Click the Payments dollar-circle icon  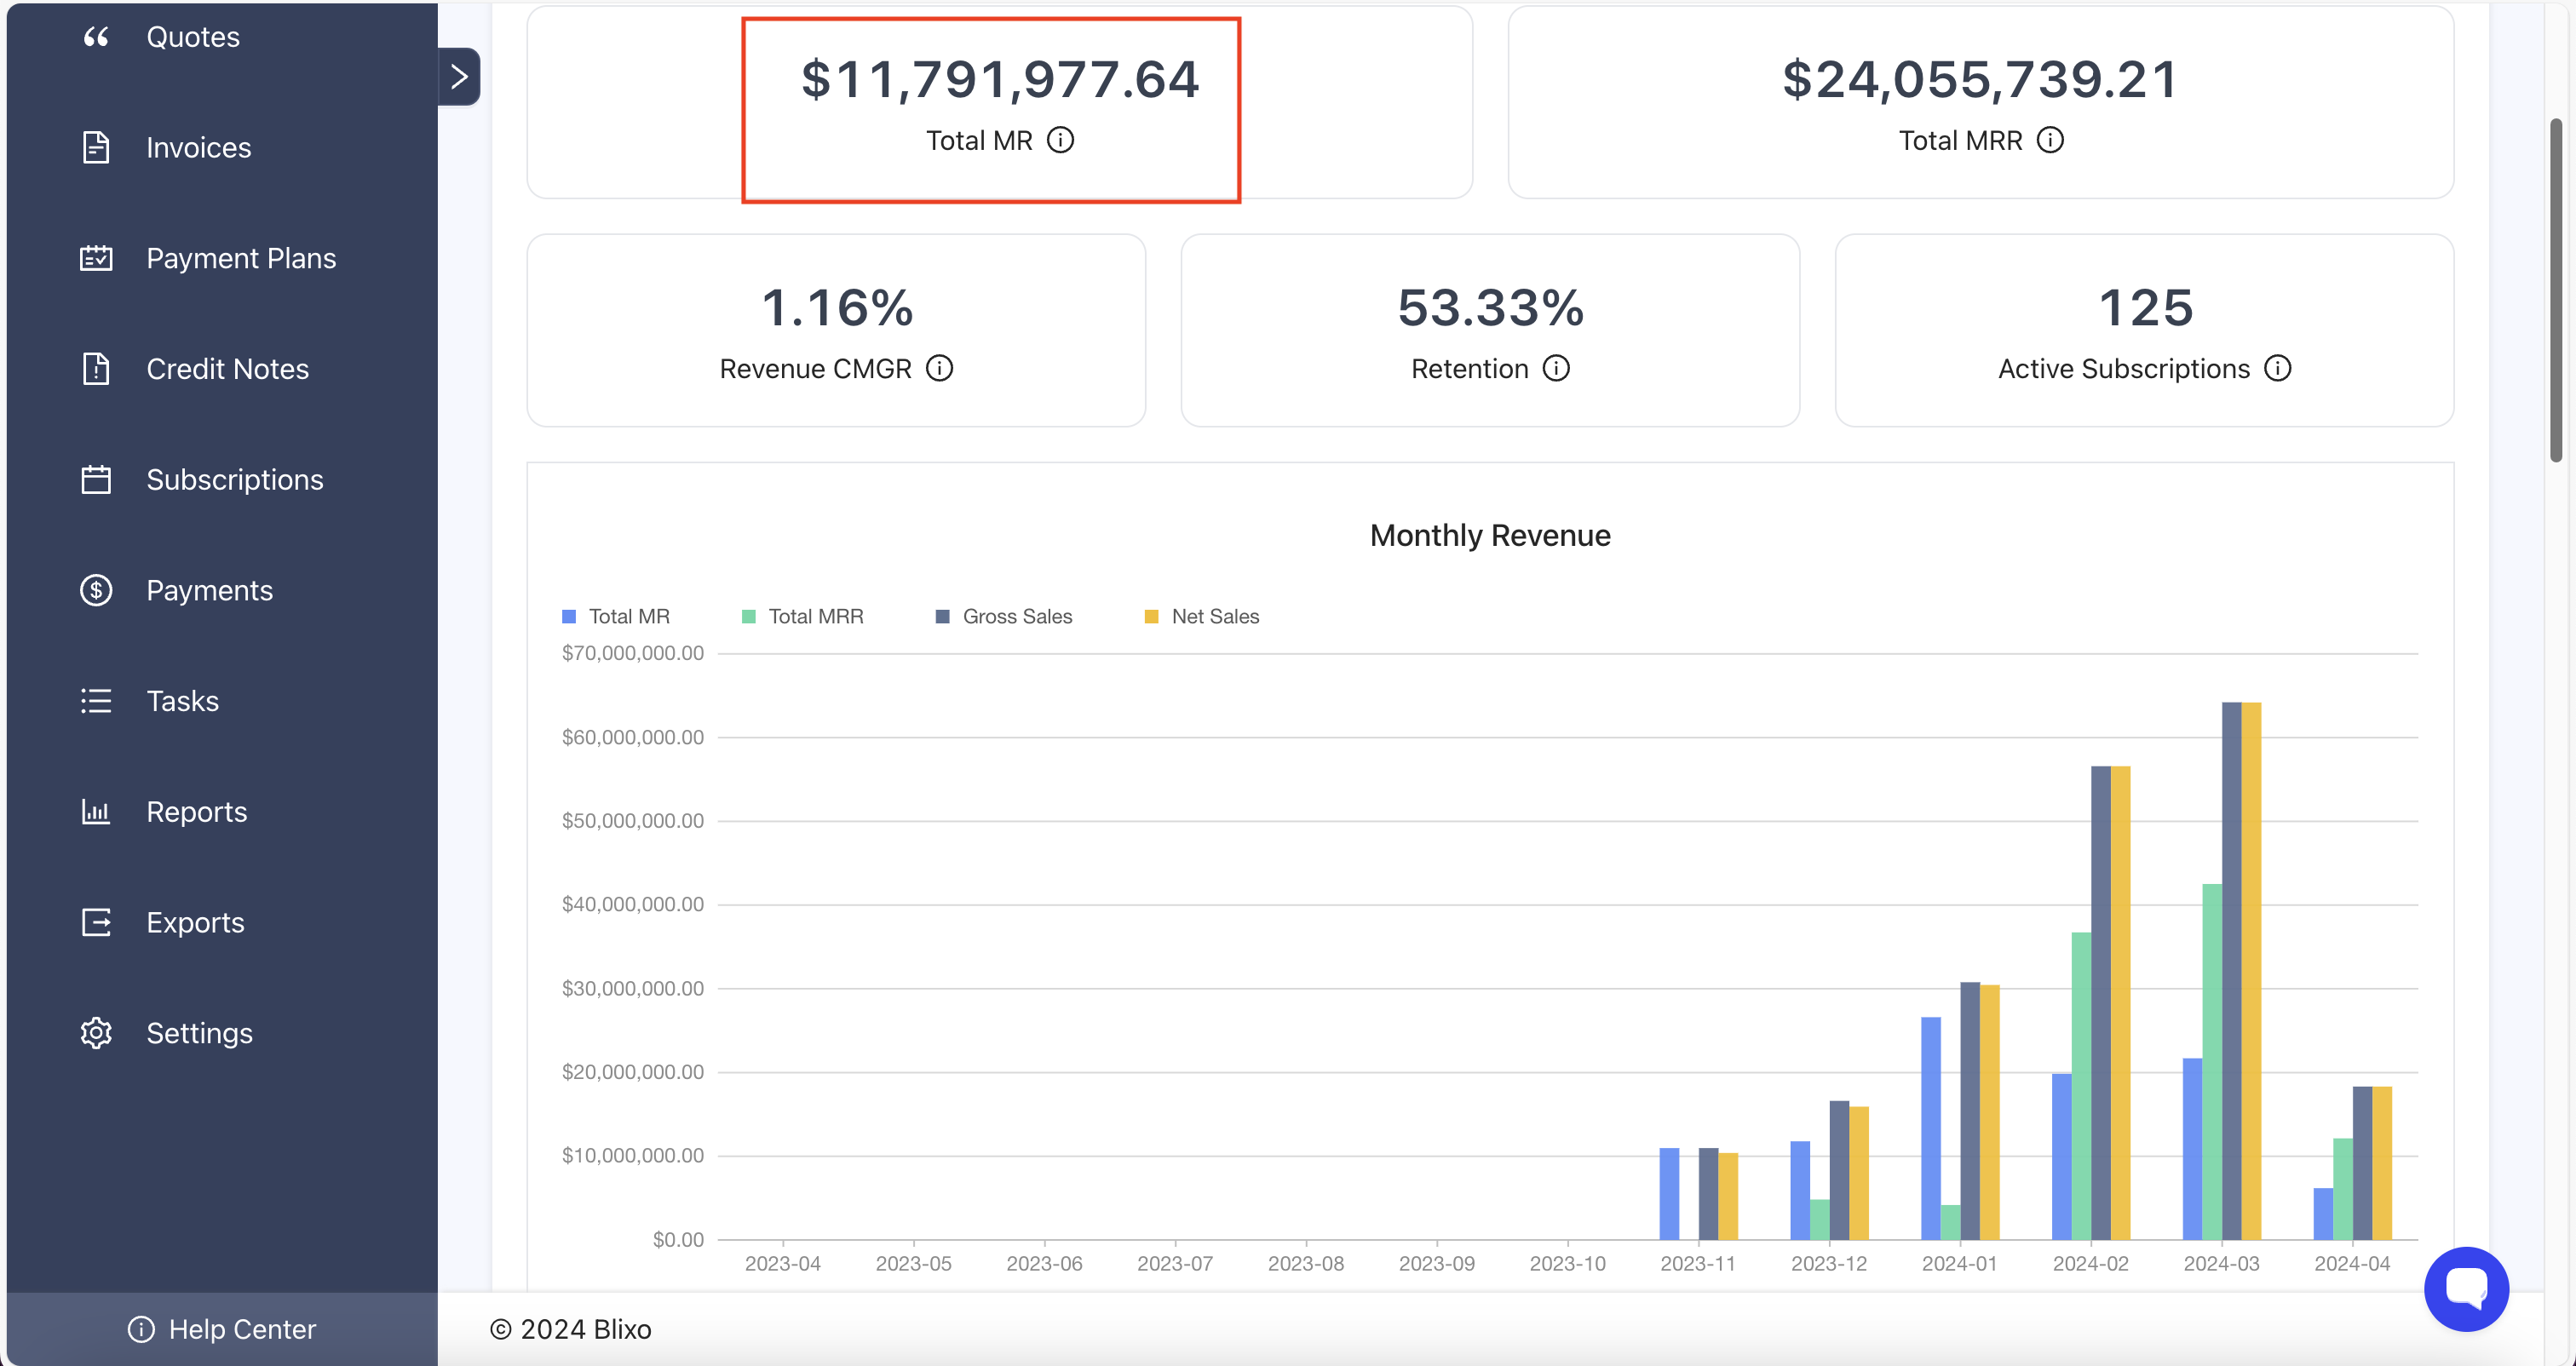point(95,590)
